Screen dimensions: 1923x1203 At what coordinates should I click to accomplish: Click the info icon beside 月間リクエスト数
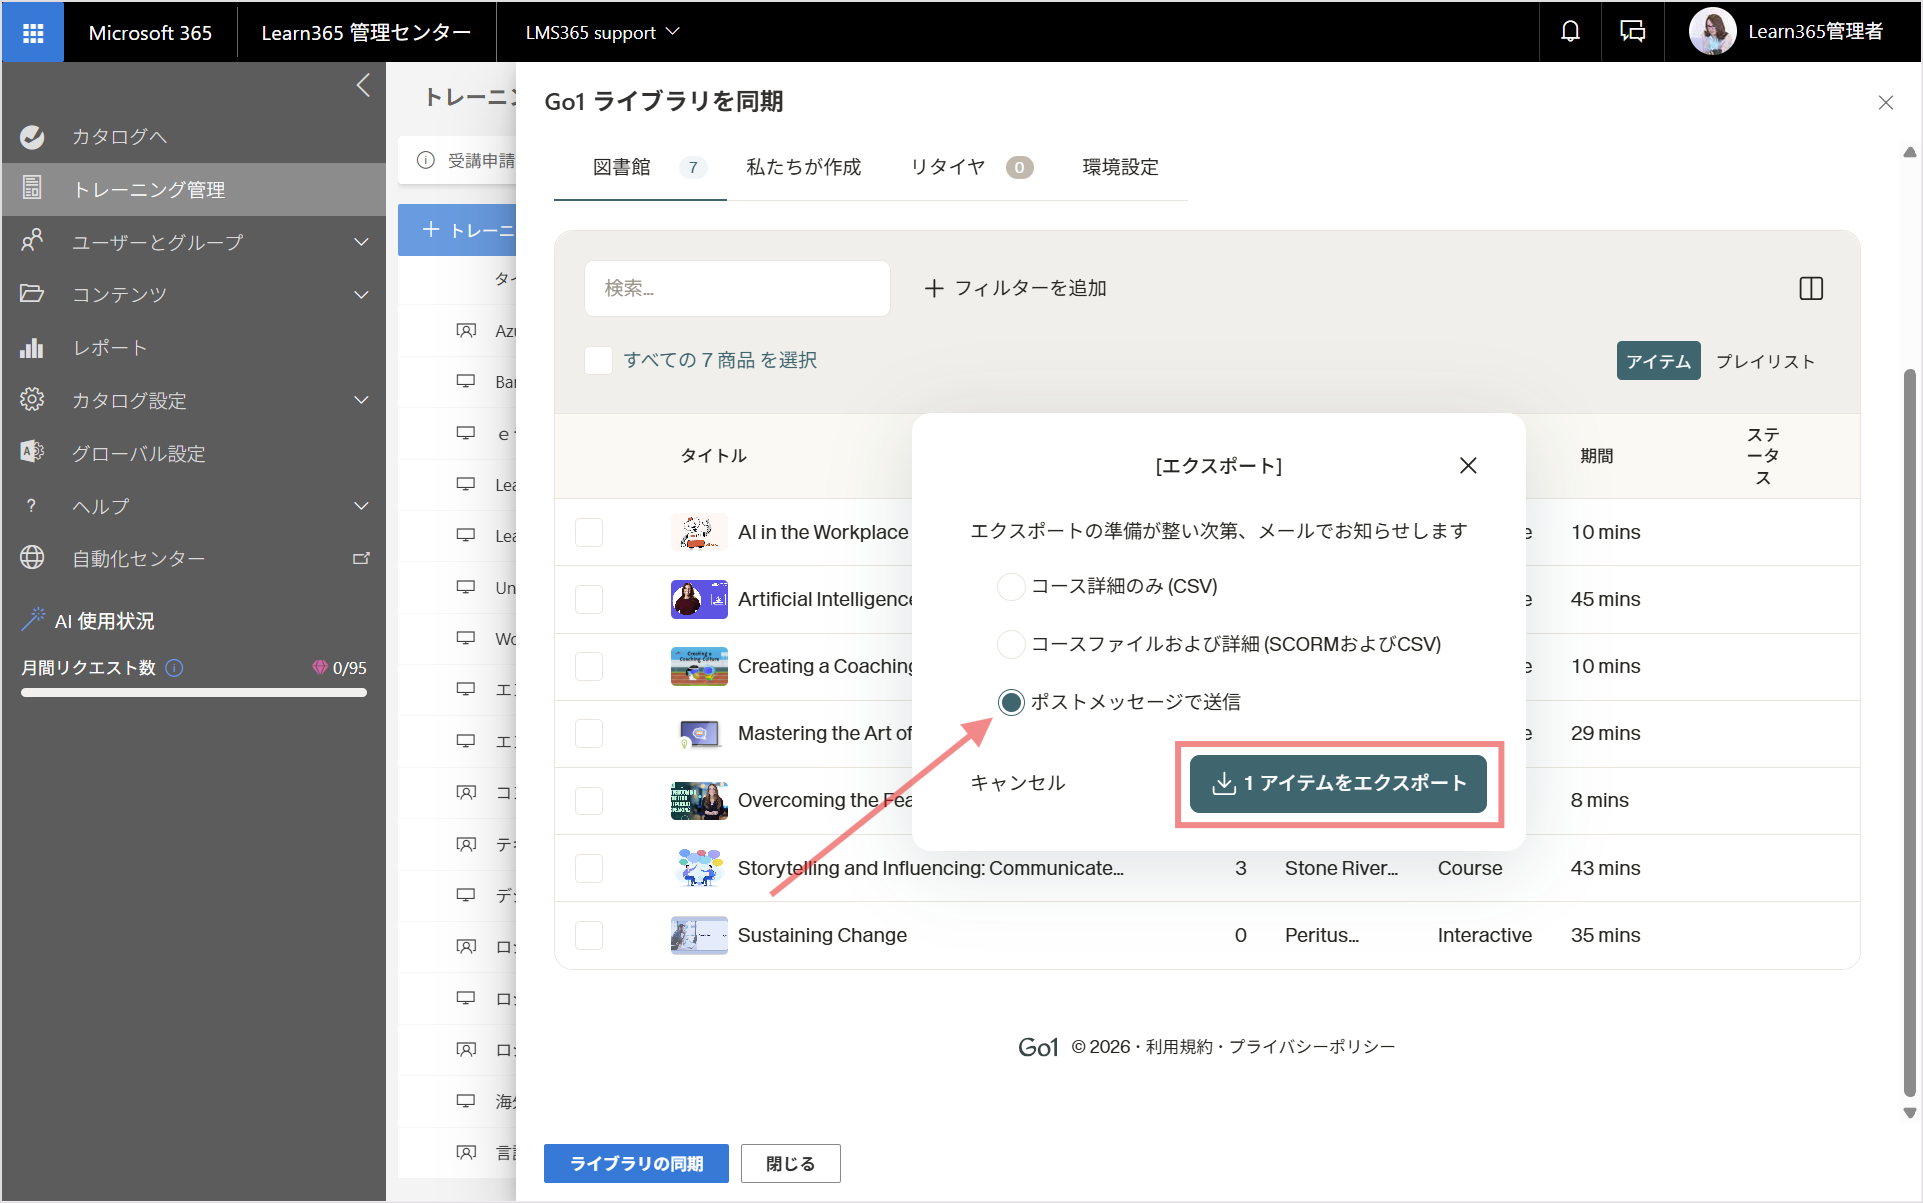coord(174,668)
